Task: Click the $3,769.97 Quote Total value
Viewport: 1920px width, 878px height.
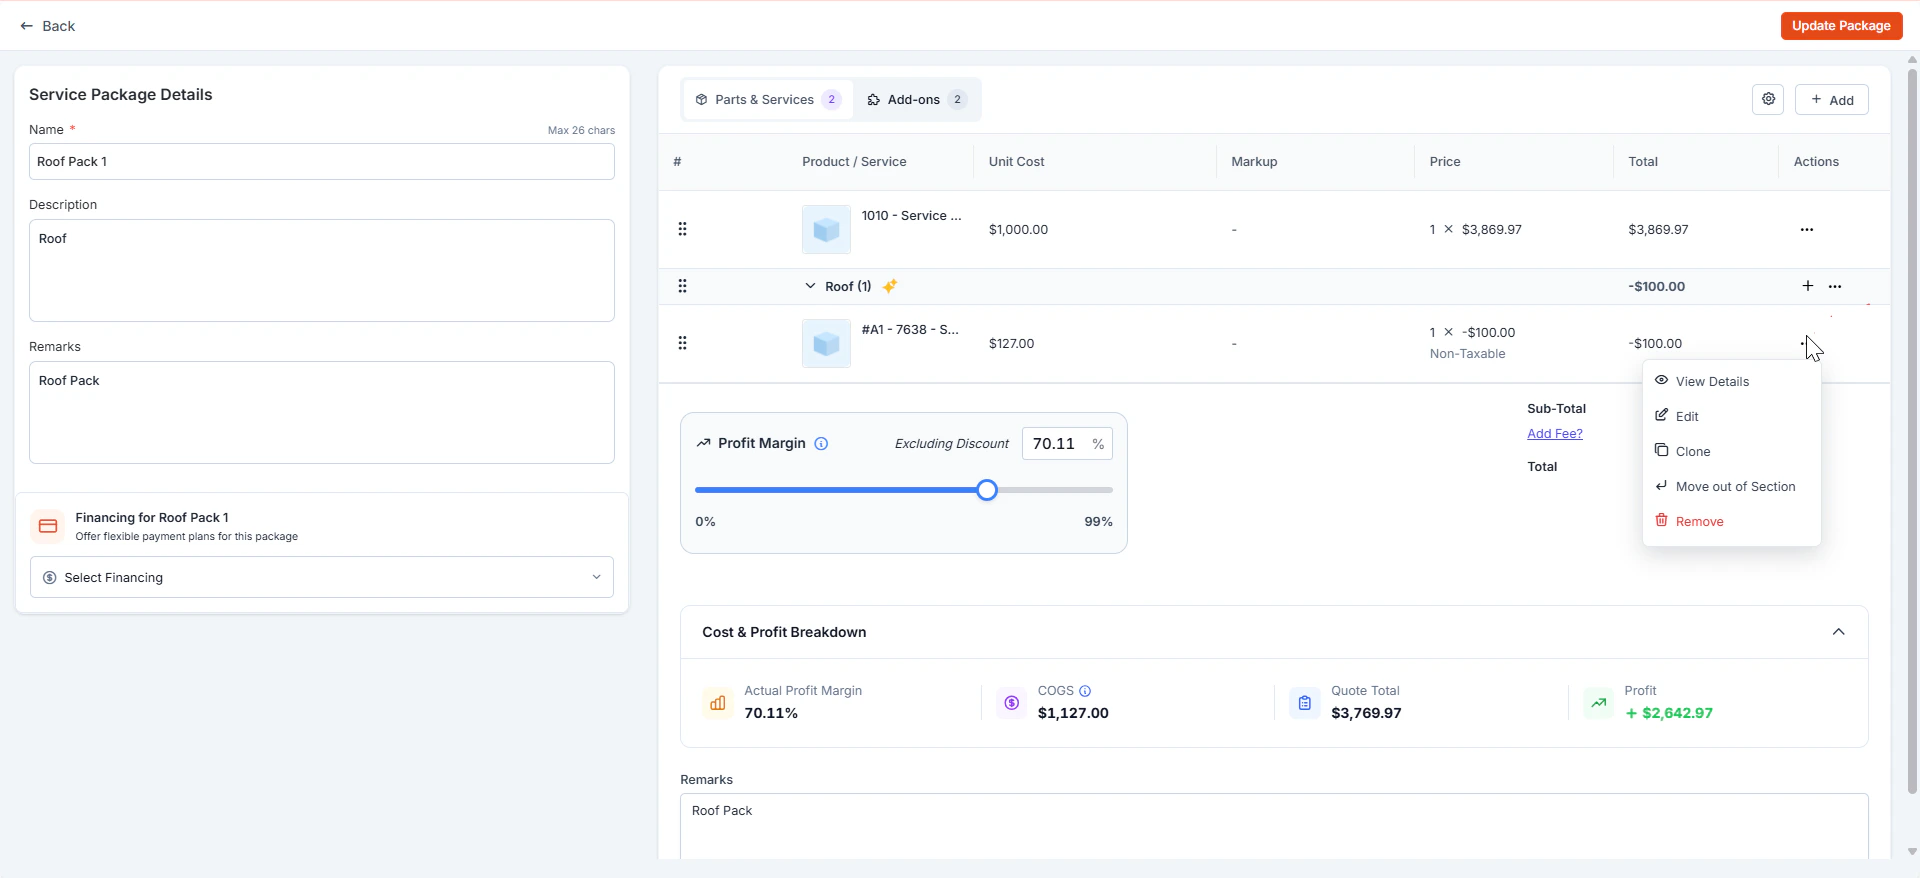Action: tap(1366, 713)
